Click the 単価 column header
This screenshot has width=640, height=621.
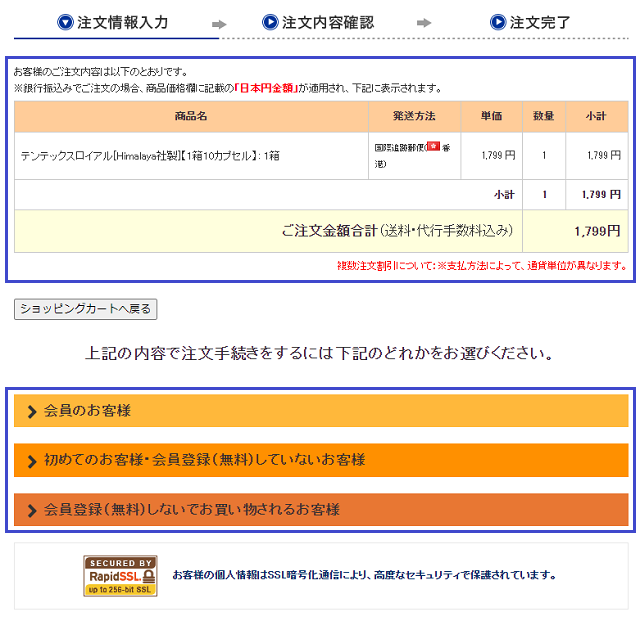pyautogui.click(x=491, y=116)
